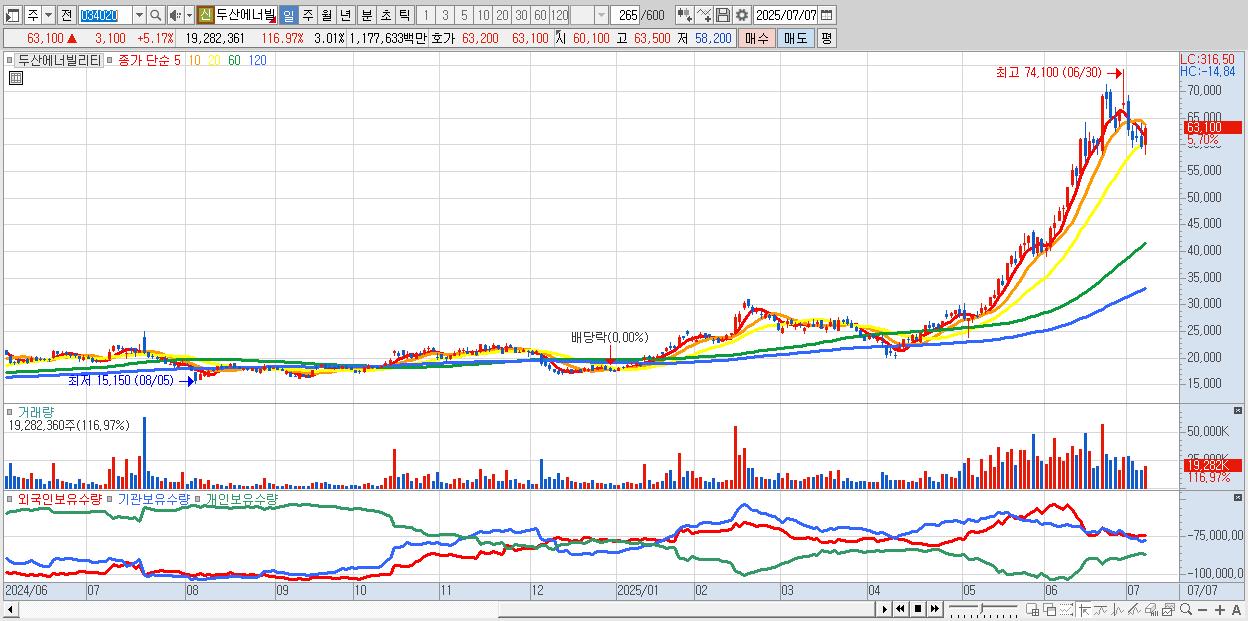Click the speaker sound icon

point(175,15)
